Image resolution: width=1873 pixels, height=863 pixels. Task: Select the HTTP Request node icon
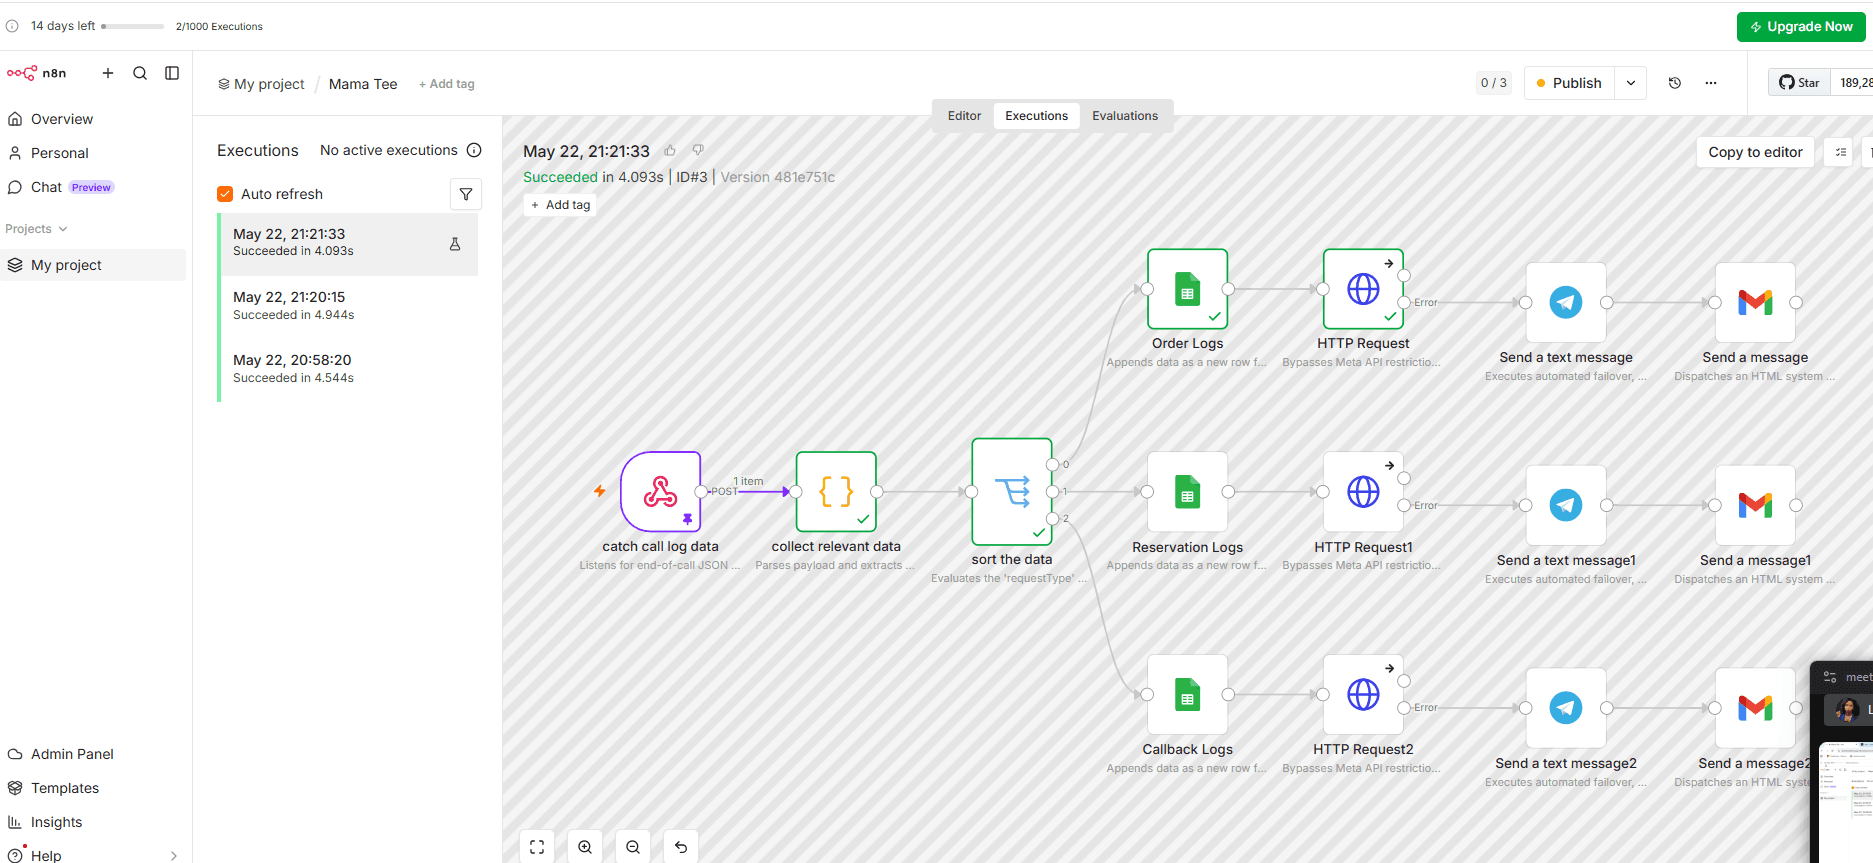[x=1363, y=289]
